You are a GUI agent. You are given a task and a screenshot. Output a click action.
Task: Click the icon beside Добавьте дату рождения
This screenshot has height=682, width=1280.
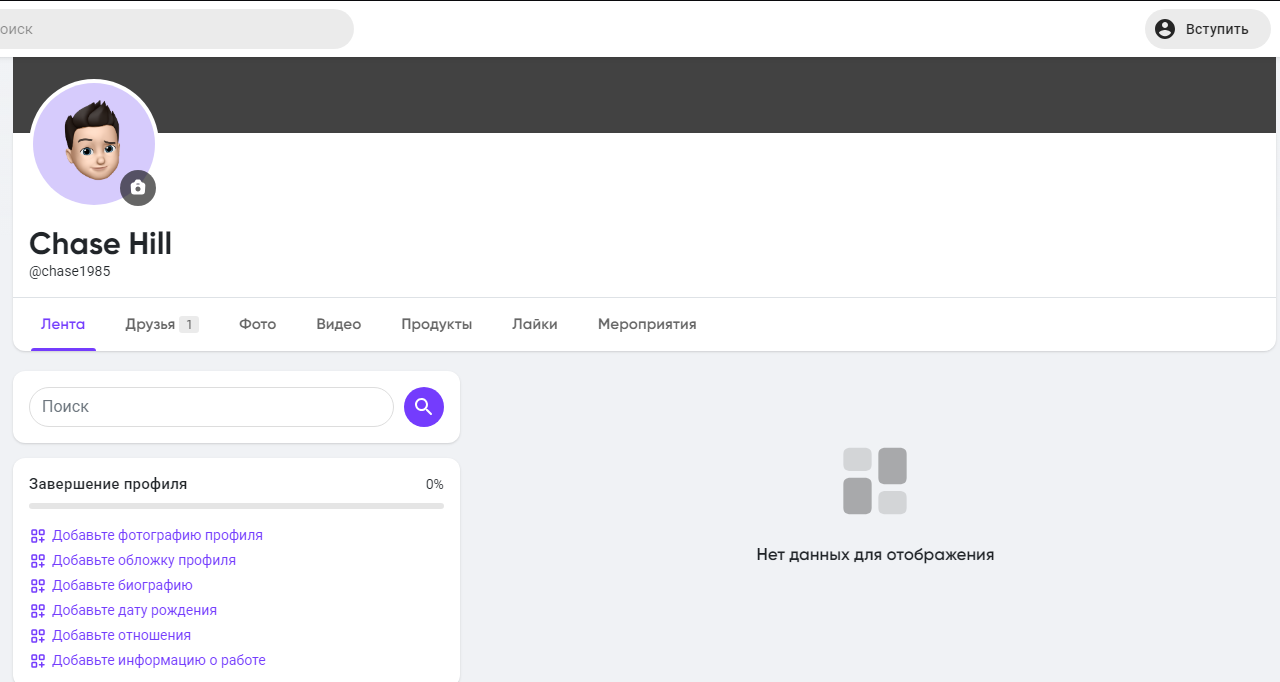pyautogui.click(x=38, y=611)
